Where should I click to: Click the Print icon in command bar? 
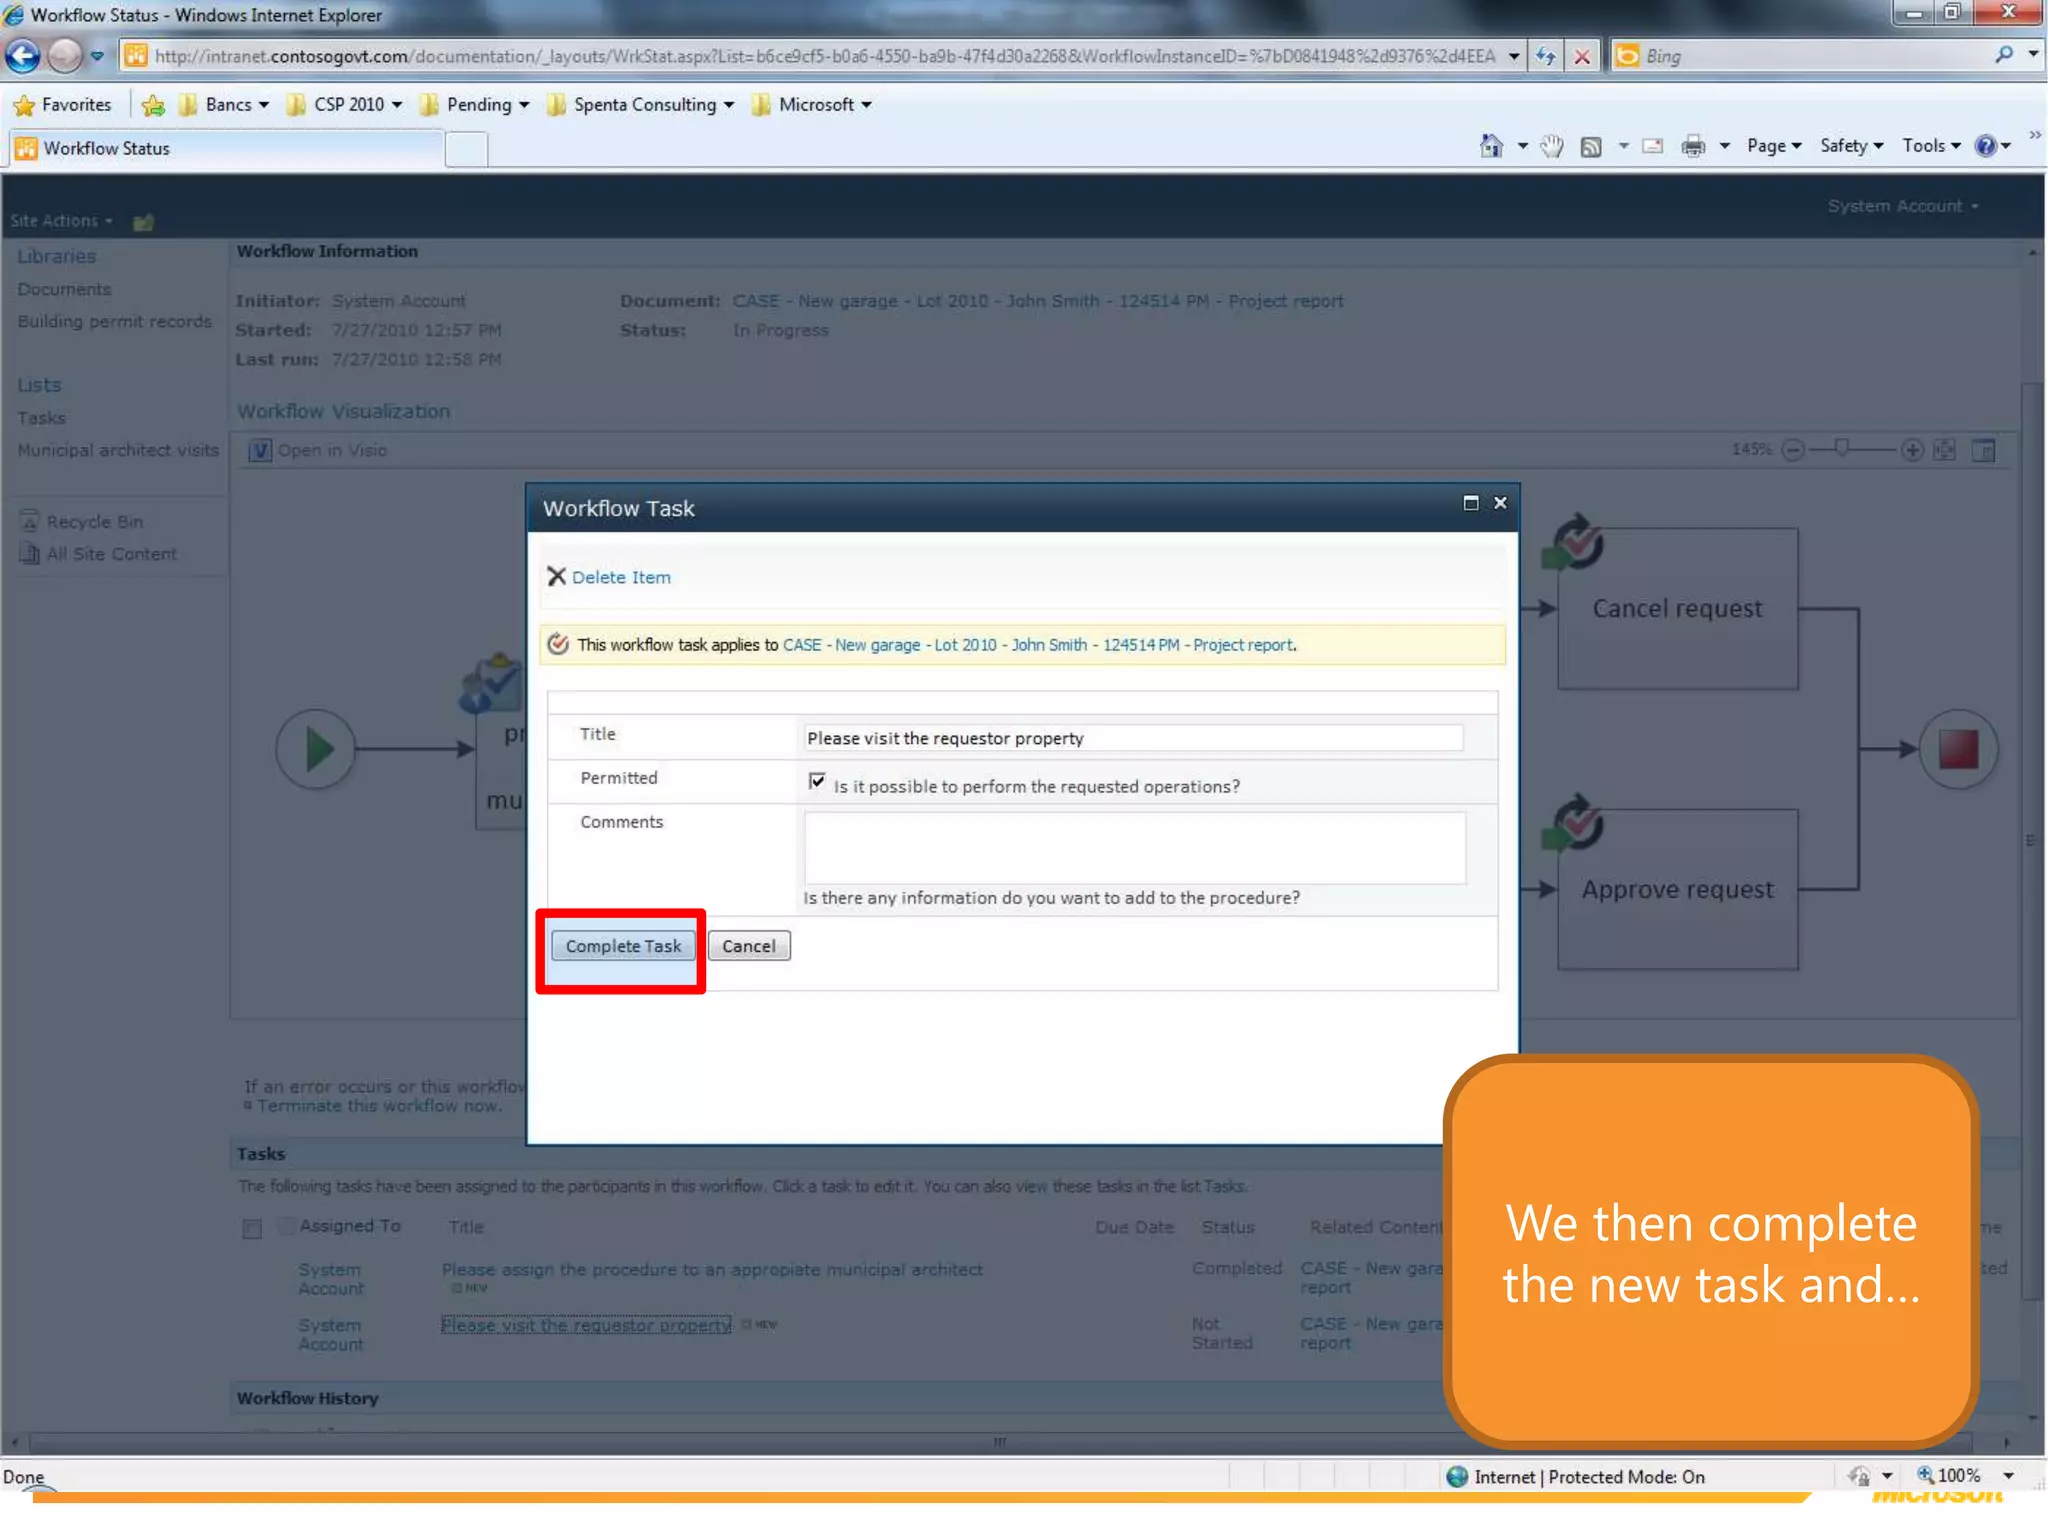(1693, 146)
